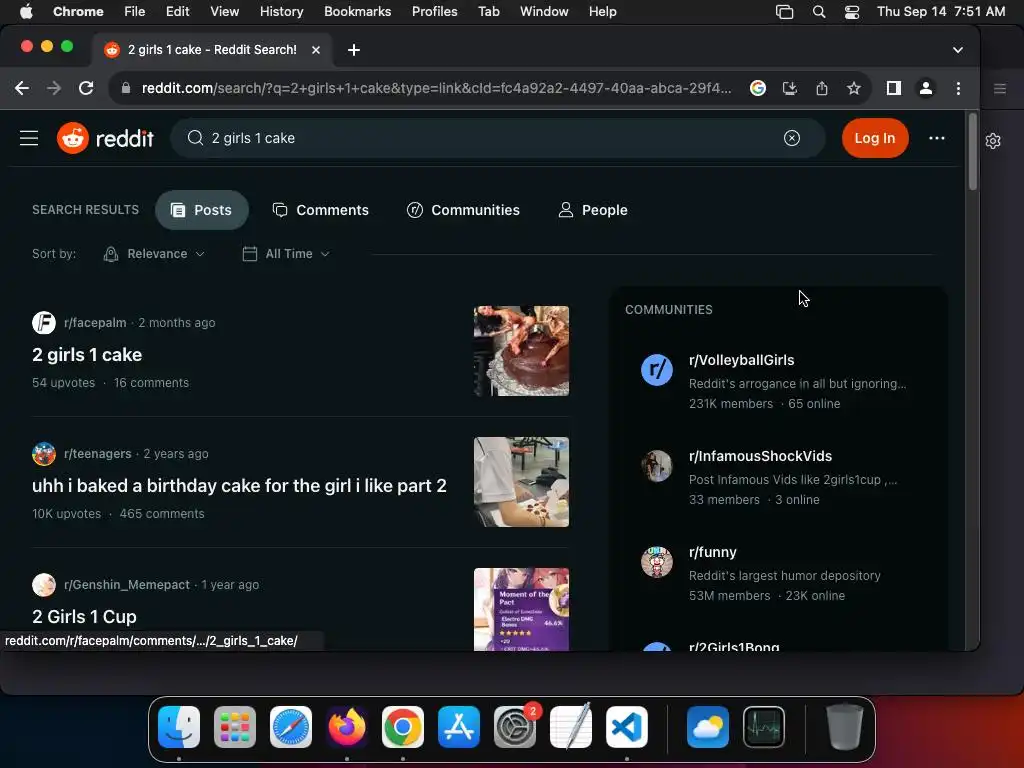Switch to the Comments tab

click(x=321, y=210)
